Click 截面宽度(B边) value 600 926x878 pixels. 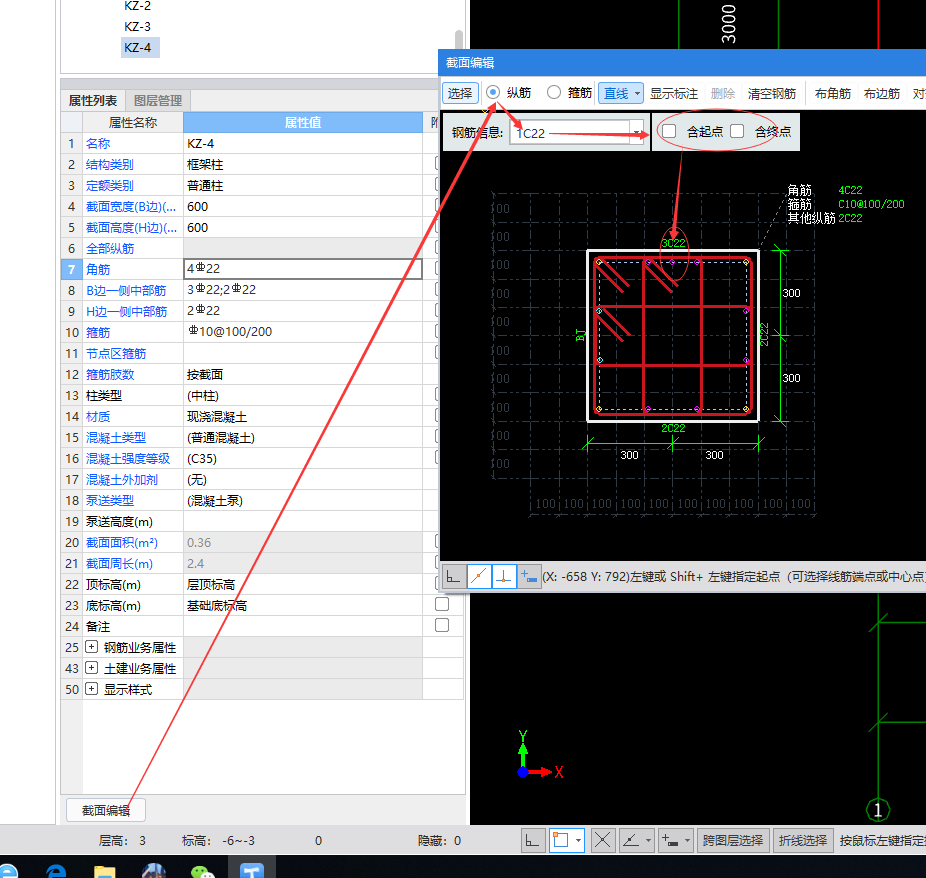[x=303, y=206]
